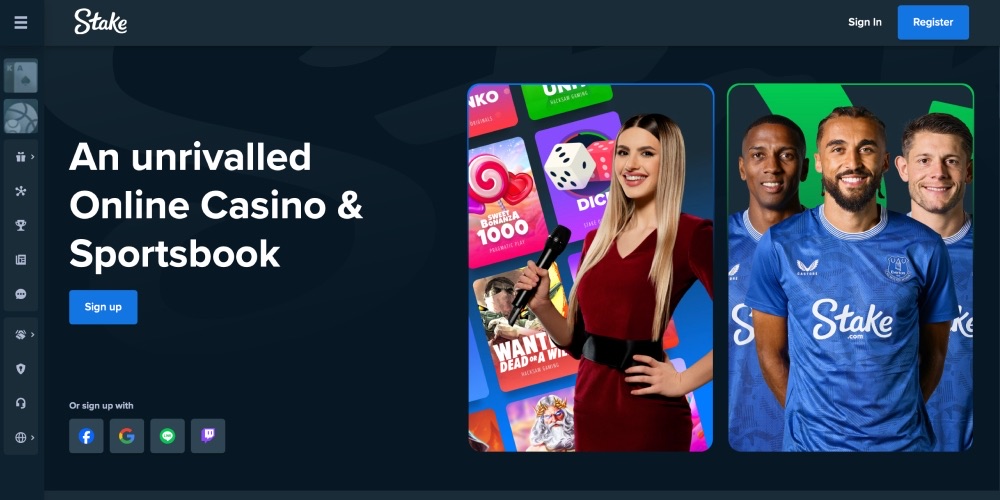
Task: Sign up with Google icon
Action: (x=127, y=436)
